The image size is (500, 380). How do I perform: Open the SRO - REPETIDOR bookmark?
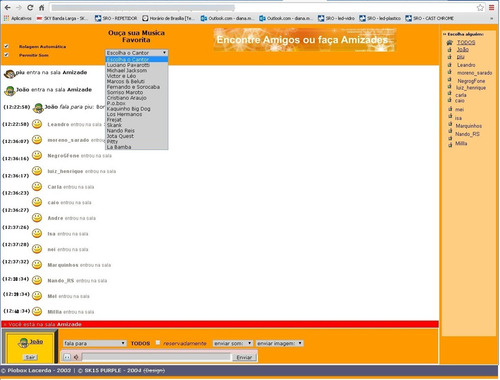(116, 18)
